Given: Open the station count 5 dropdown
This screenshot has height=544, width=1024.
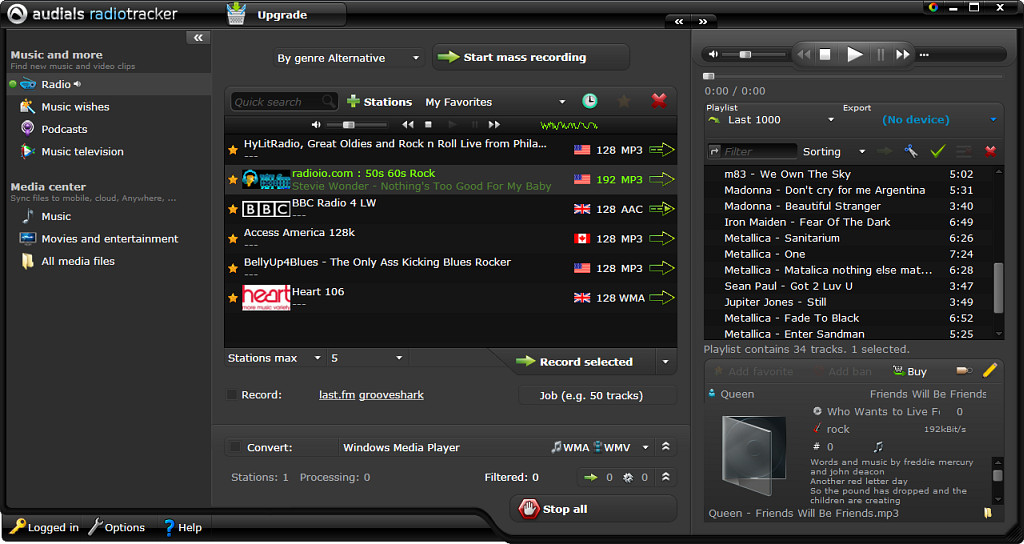Looking at the screenshot, I should (x=366, y=358).
